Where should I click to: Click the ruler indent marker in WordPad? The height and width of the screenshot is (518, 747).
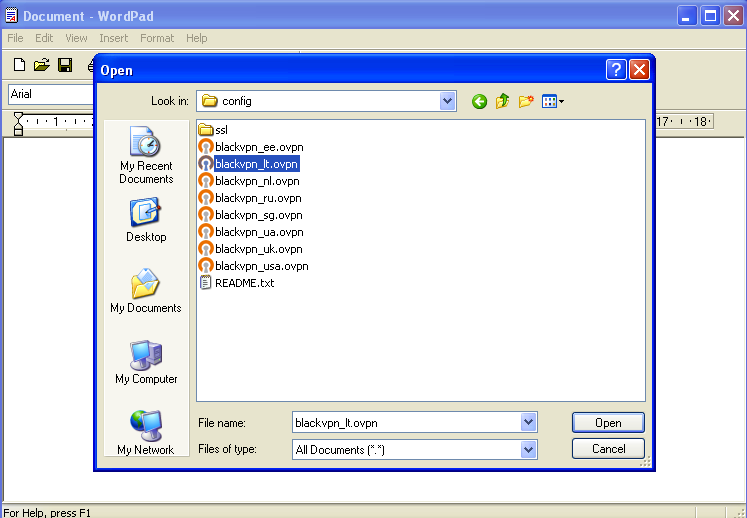click(18, 123)
